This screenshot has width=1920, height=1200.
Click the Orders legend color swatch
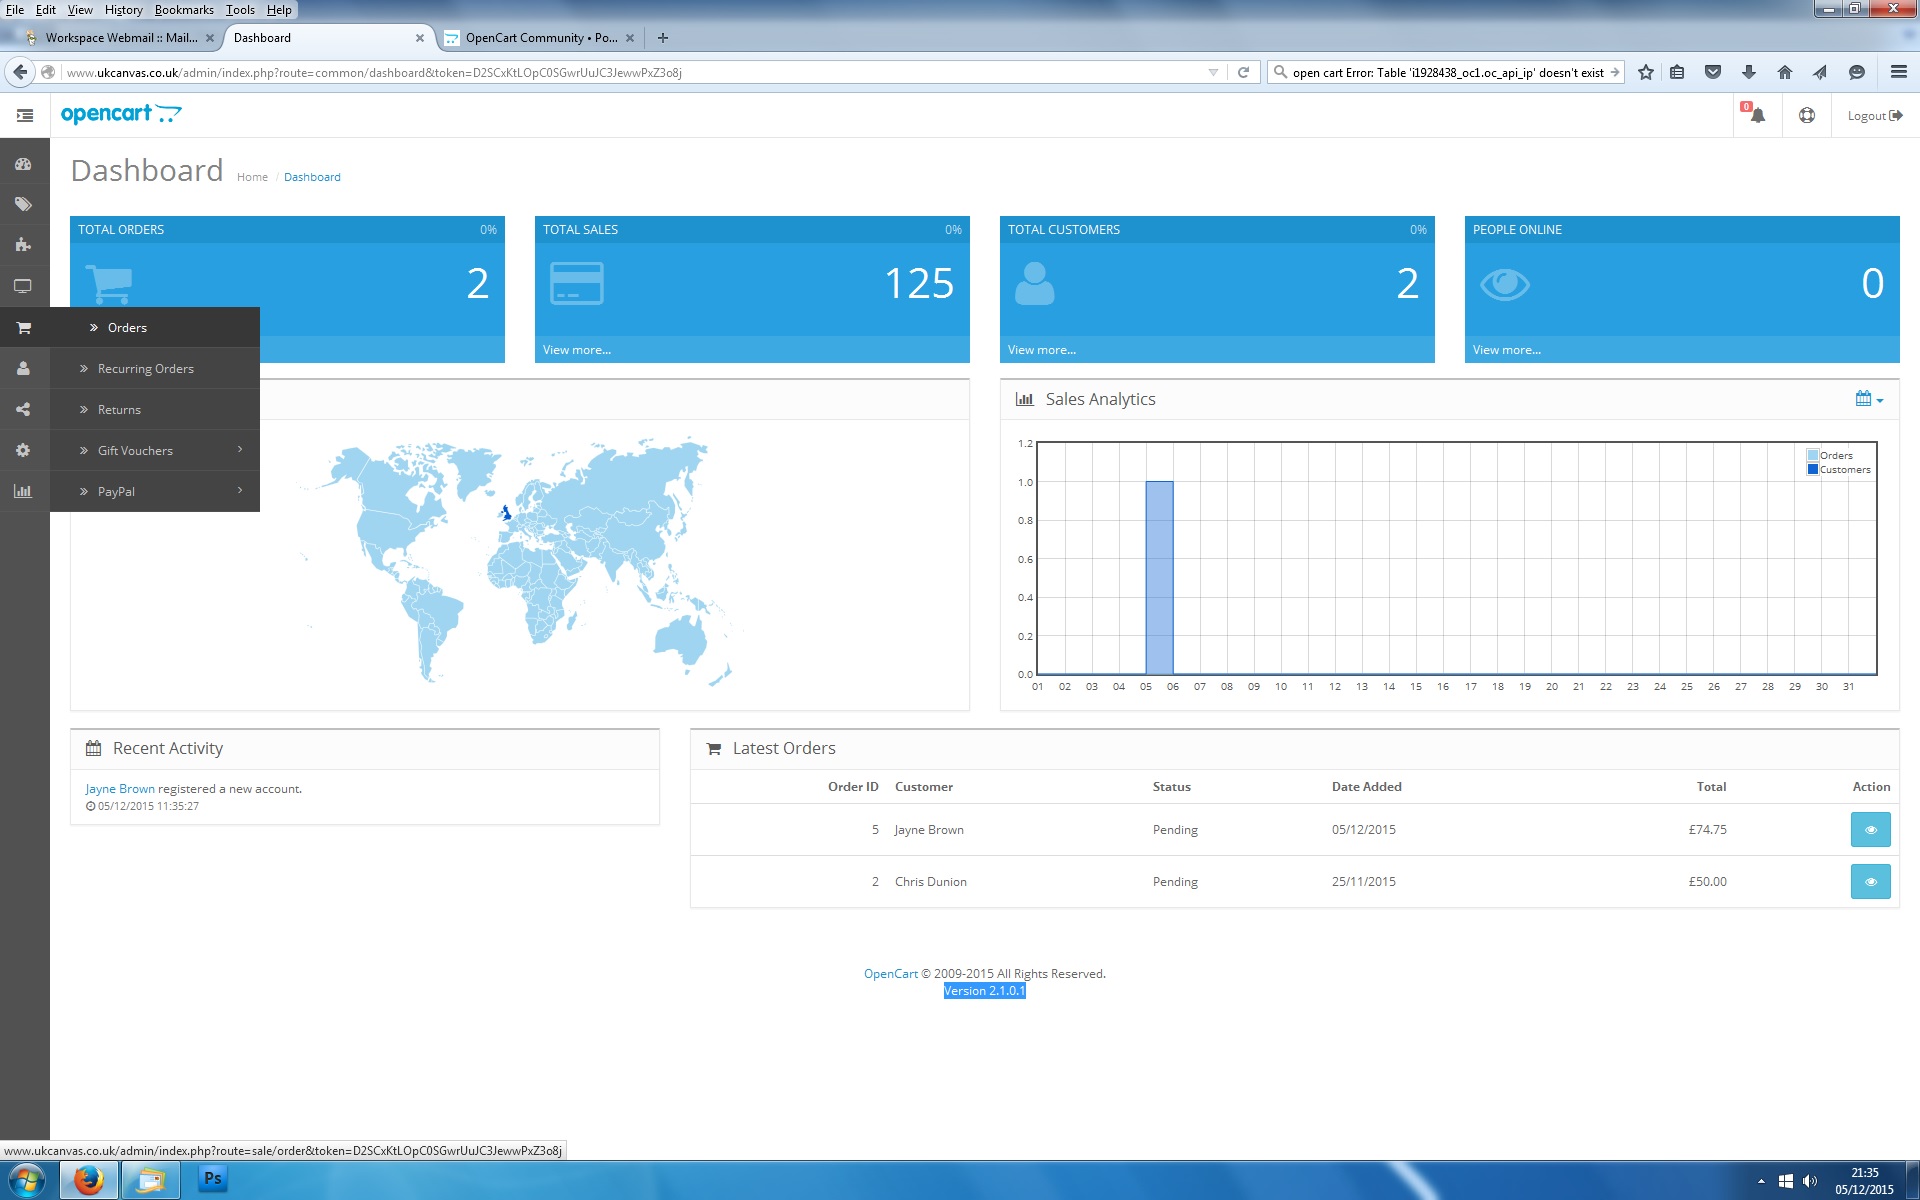tap(1813, 456)
